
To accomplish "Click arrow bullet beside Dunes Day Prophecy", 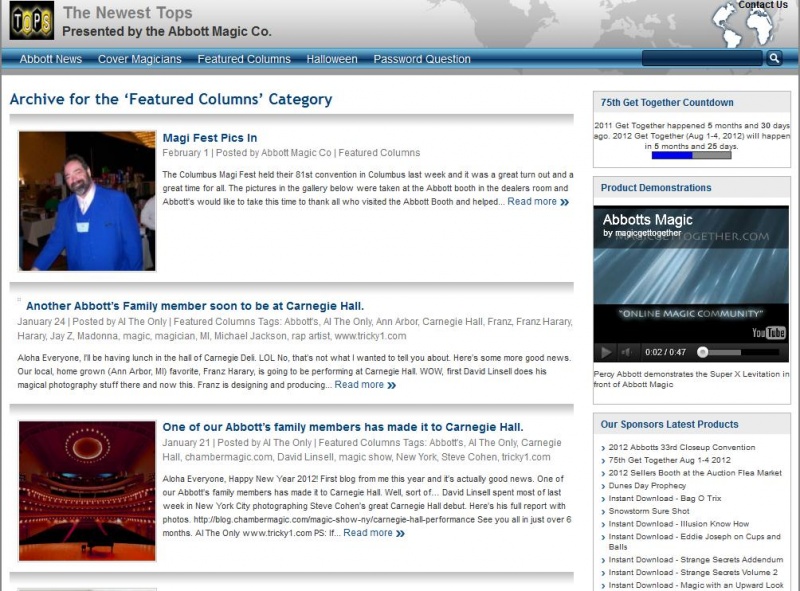I will [x=603, y=486].
